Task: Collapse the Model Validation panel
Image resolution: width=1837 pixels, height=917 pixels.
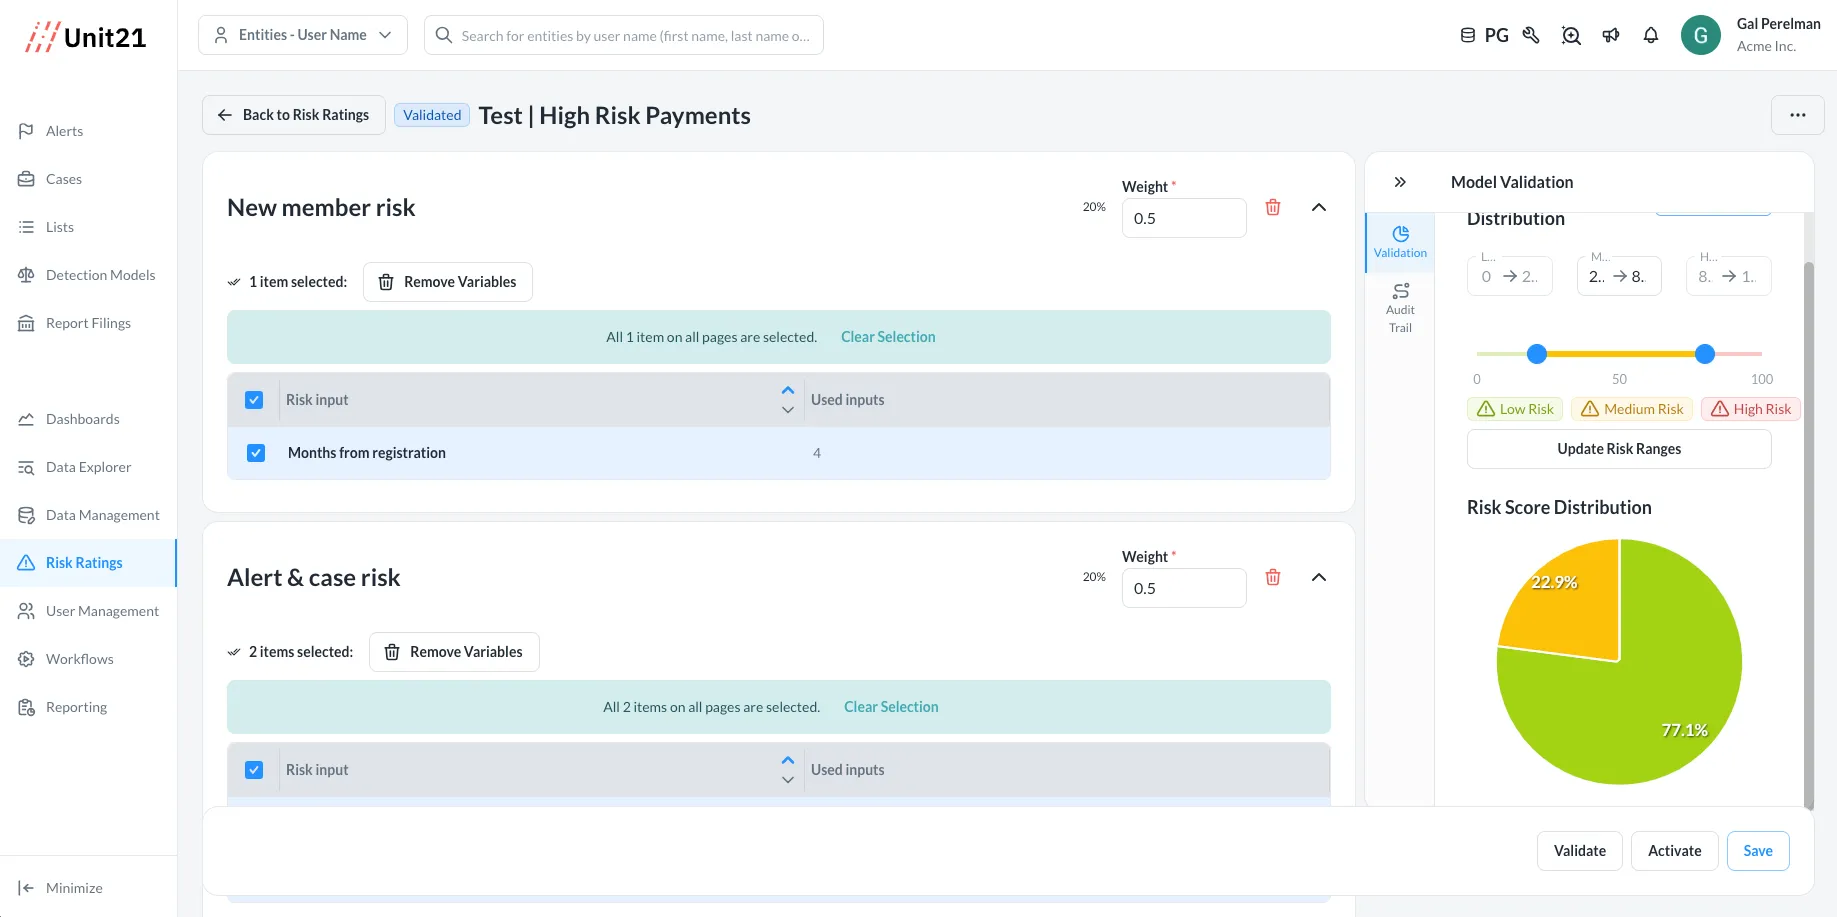Action: pyautogui.click(x=1400, y=182)
